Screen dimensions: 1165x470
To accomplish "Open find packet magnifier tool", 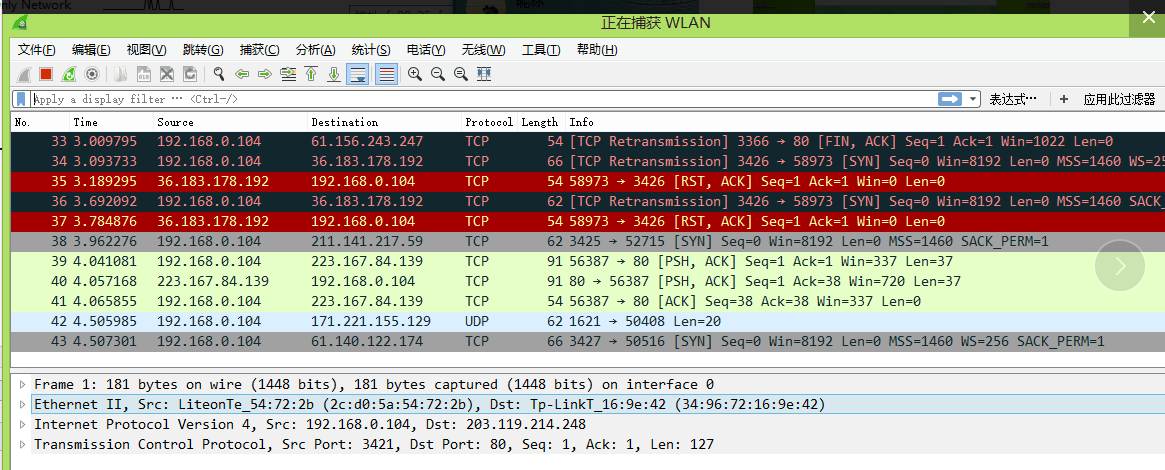I will click(219, 74).
